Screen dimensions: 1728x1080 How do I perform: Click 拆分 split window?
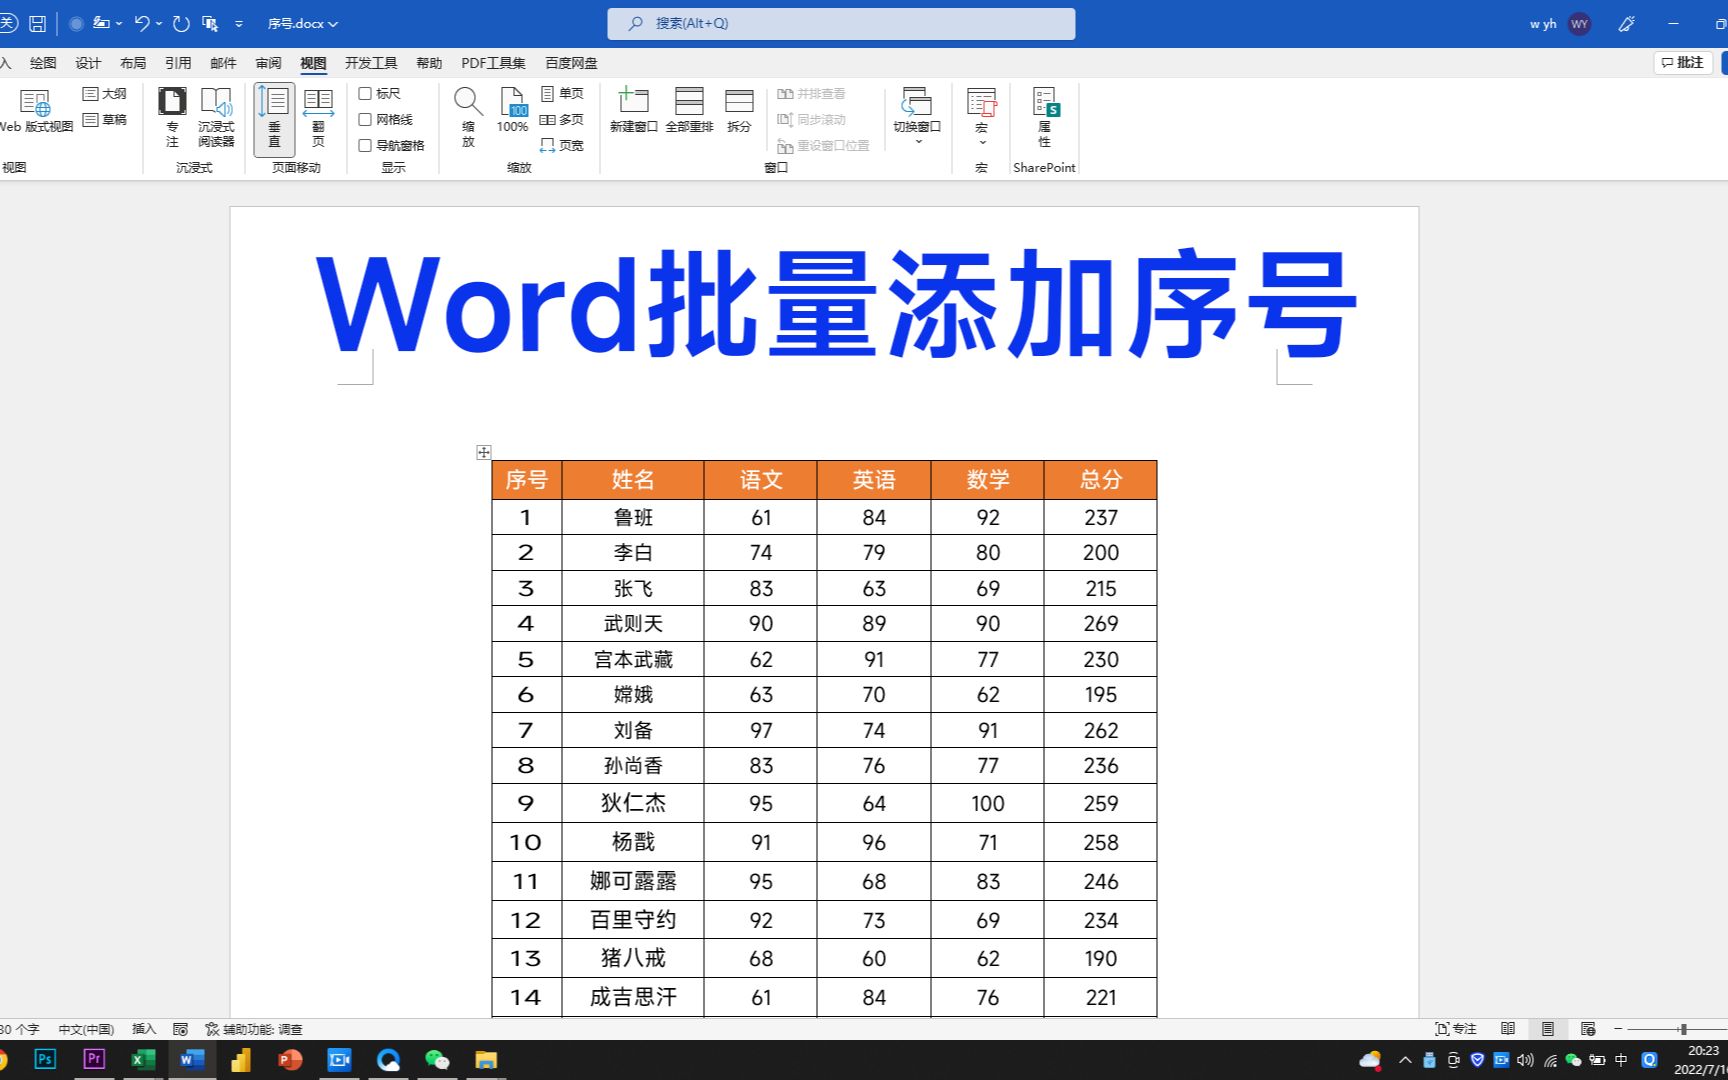pos(739,110)
